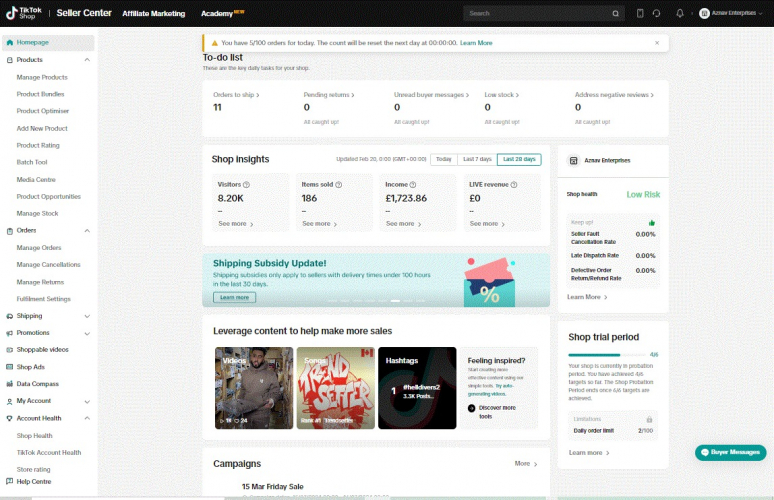Click Learn More under shop health rates
774x500 pixels.
[587, 297]
